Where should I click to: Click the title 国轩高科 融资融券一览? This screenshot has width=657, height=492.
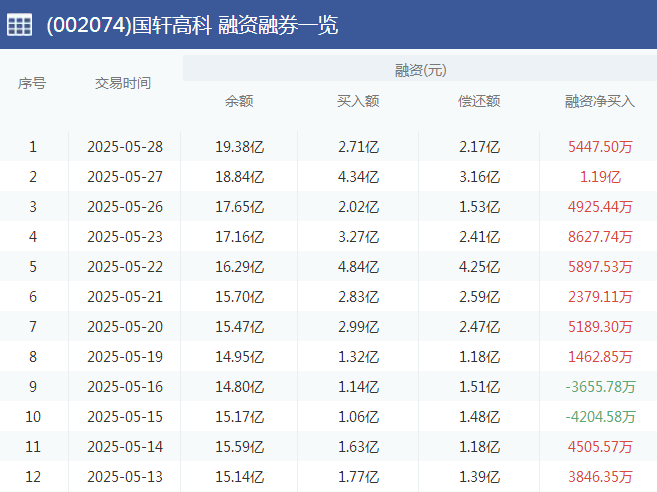(235, 25)
